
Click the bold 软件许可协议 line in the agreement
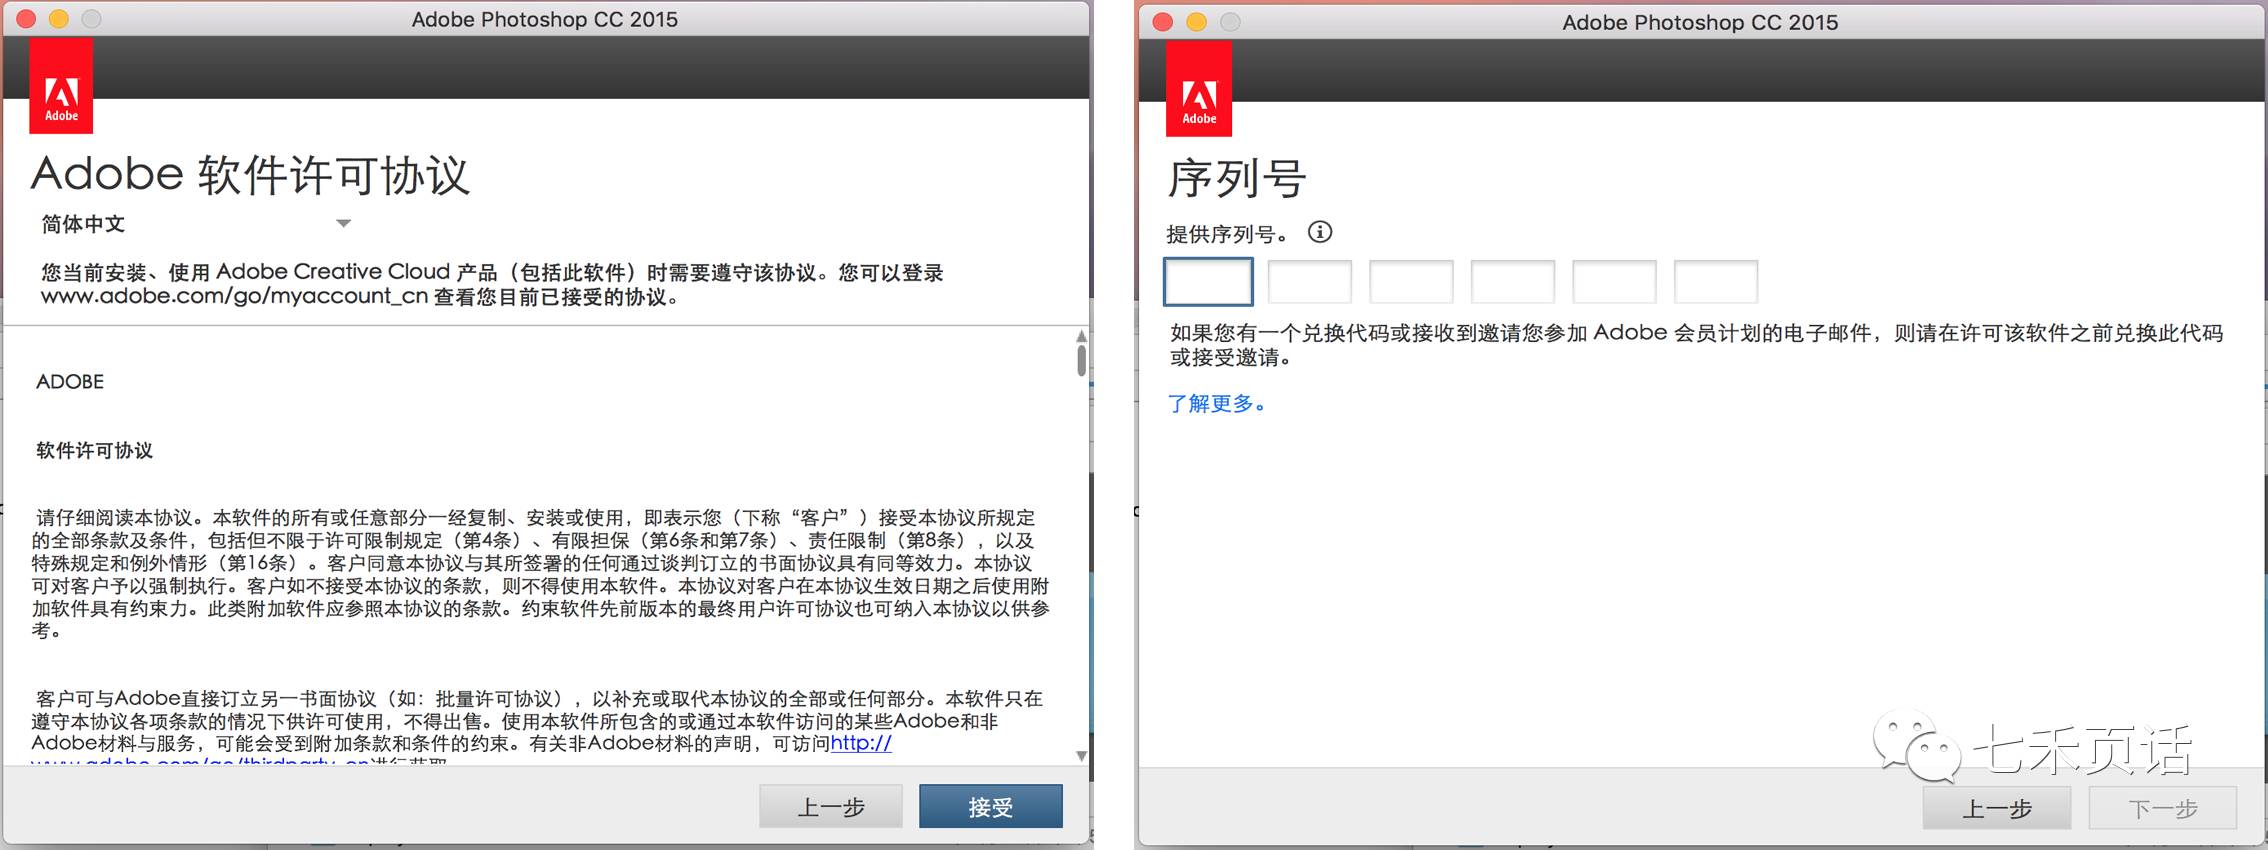[x=94, y=450]
